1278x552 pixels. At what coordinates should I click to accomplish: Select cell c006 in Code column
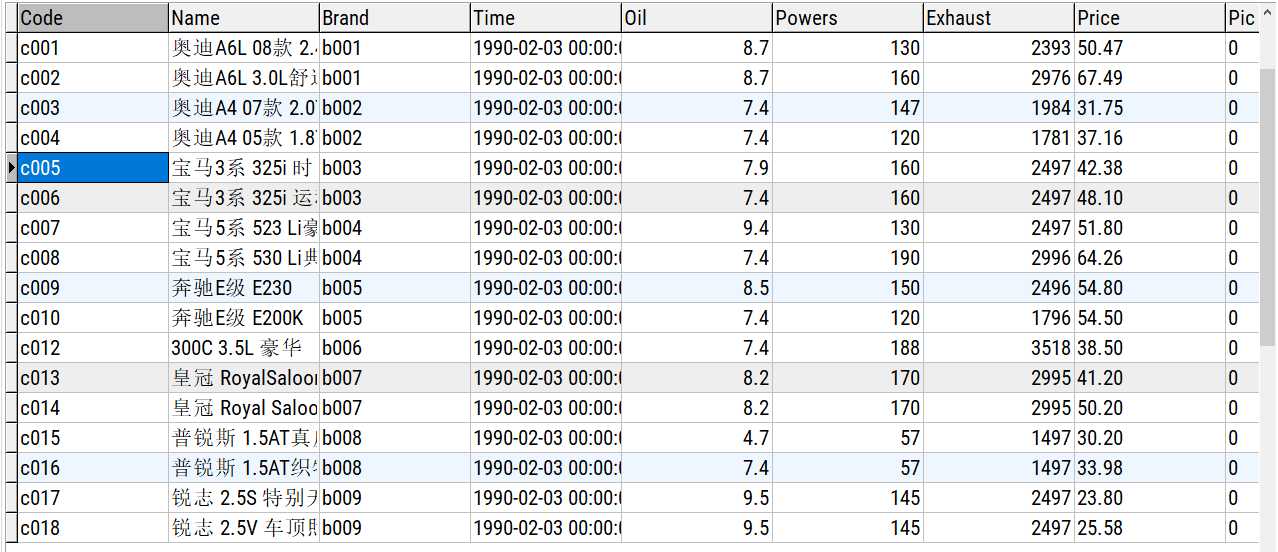click(93, 198)
